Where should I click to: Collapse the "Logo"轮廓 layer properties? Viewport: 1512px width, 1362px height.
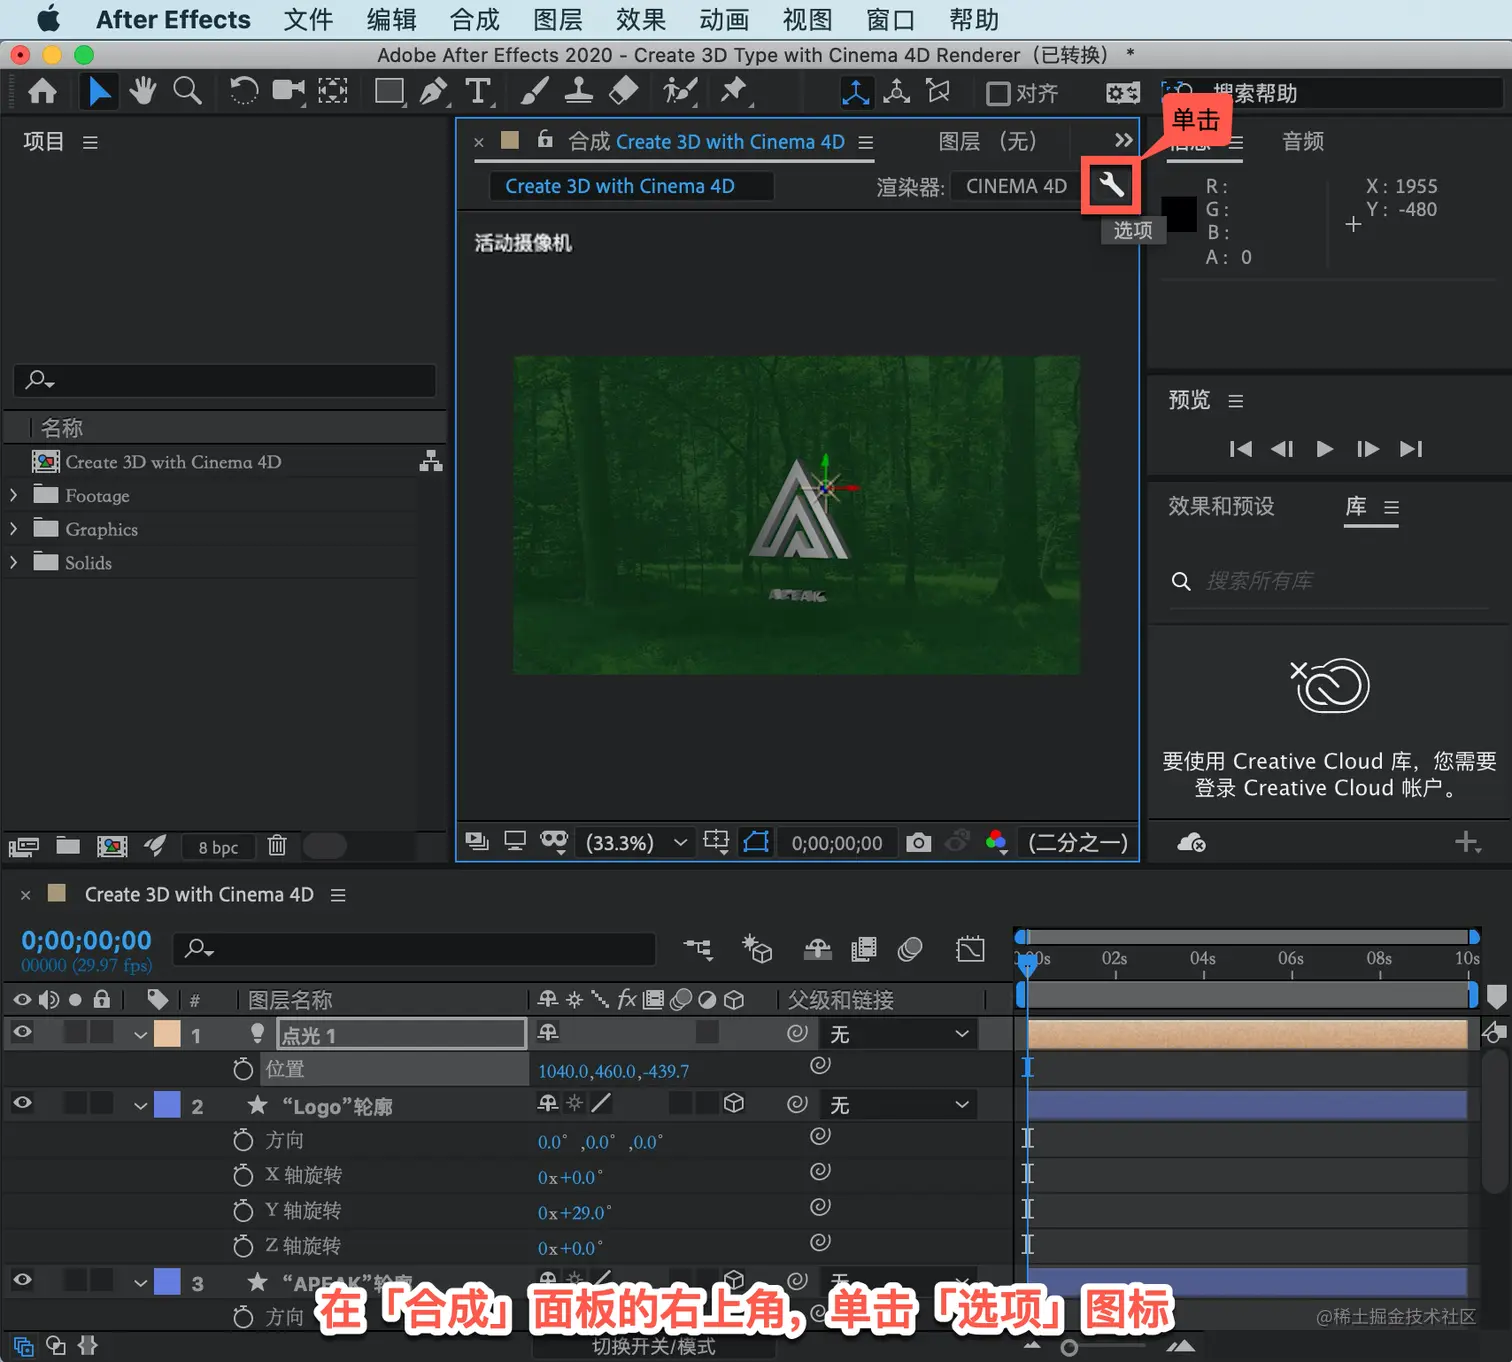141,1106
